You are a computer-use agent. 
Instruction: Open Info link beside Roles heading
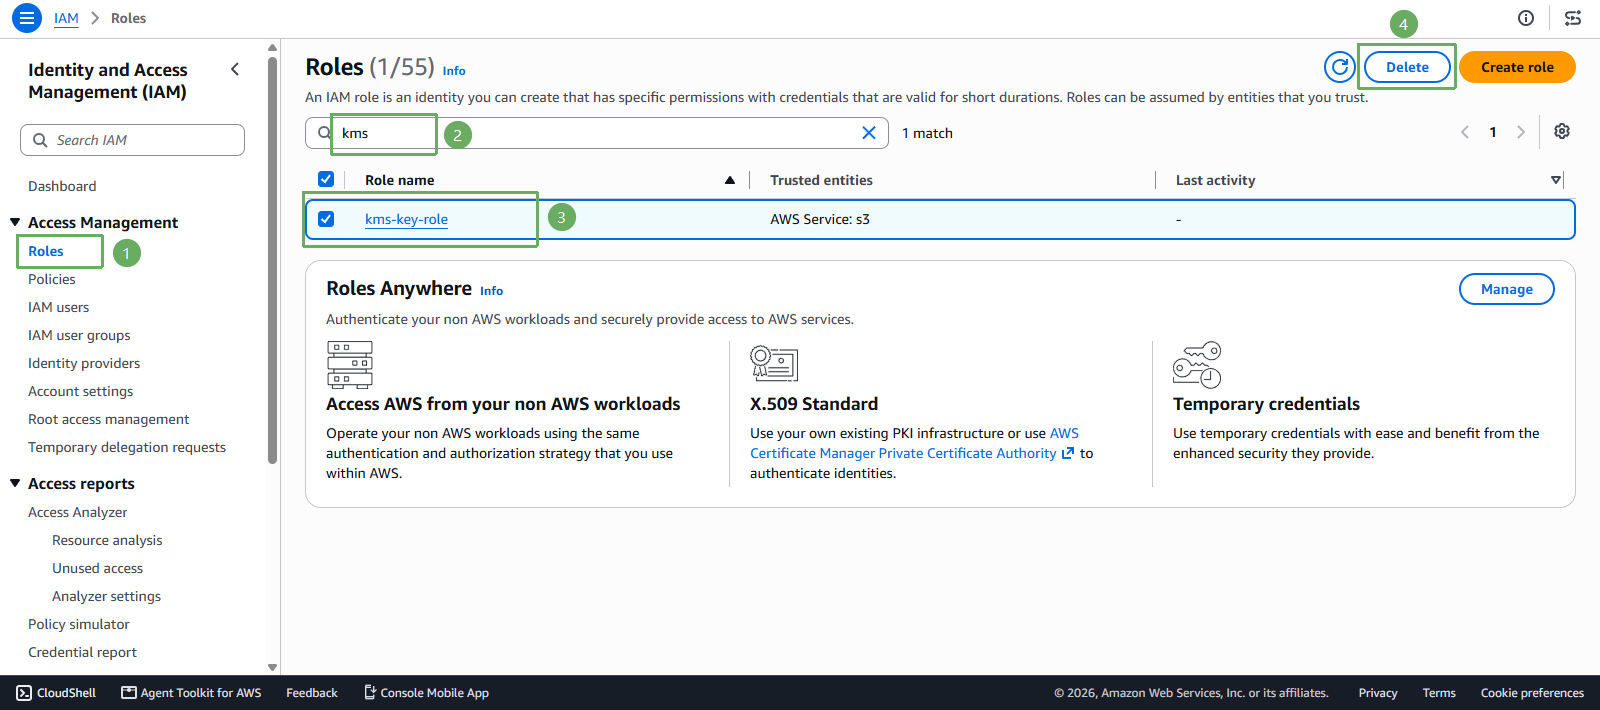click(454, 71)
